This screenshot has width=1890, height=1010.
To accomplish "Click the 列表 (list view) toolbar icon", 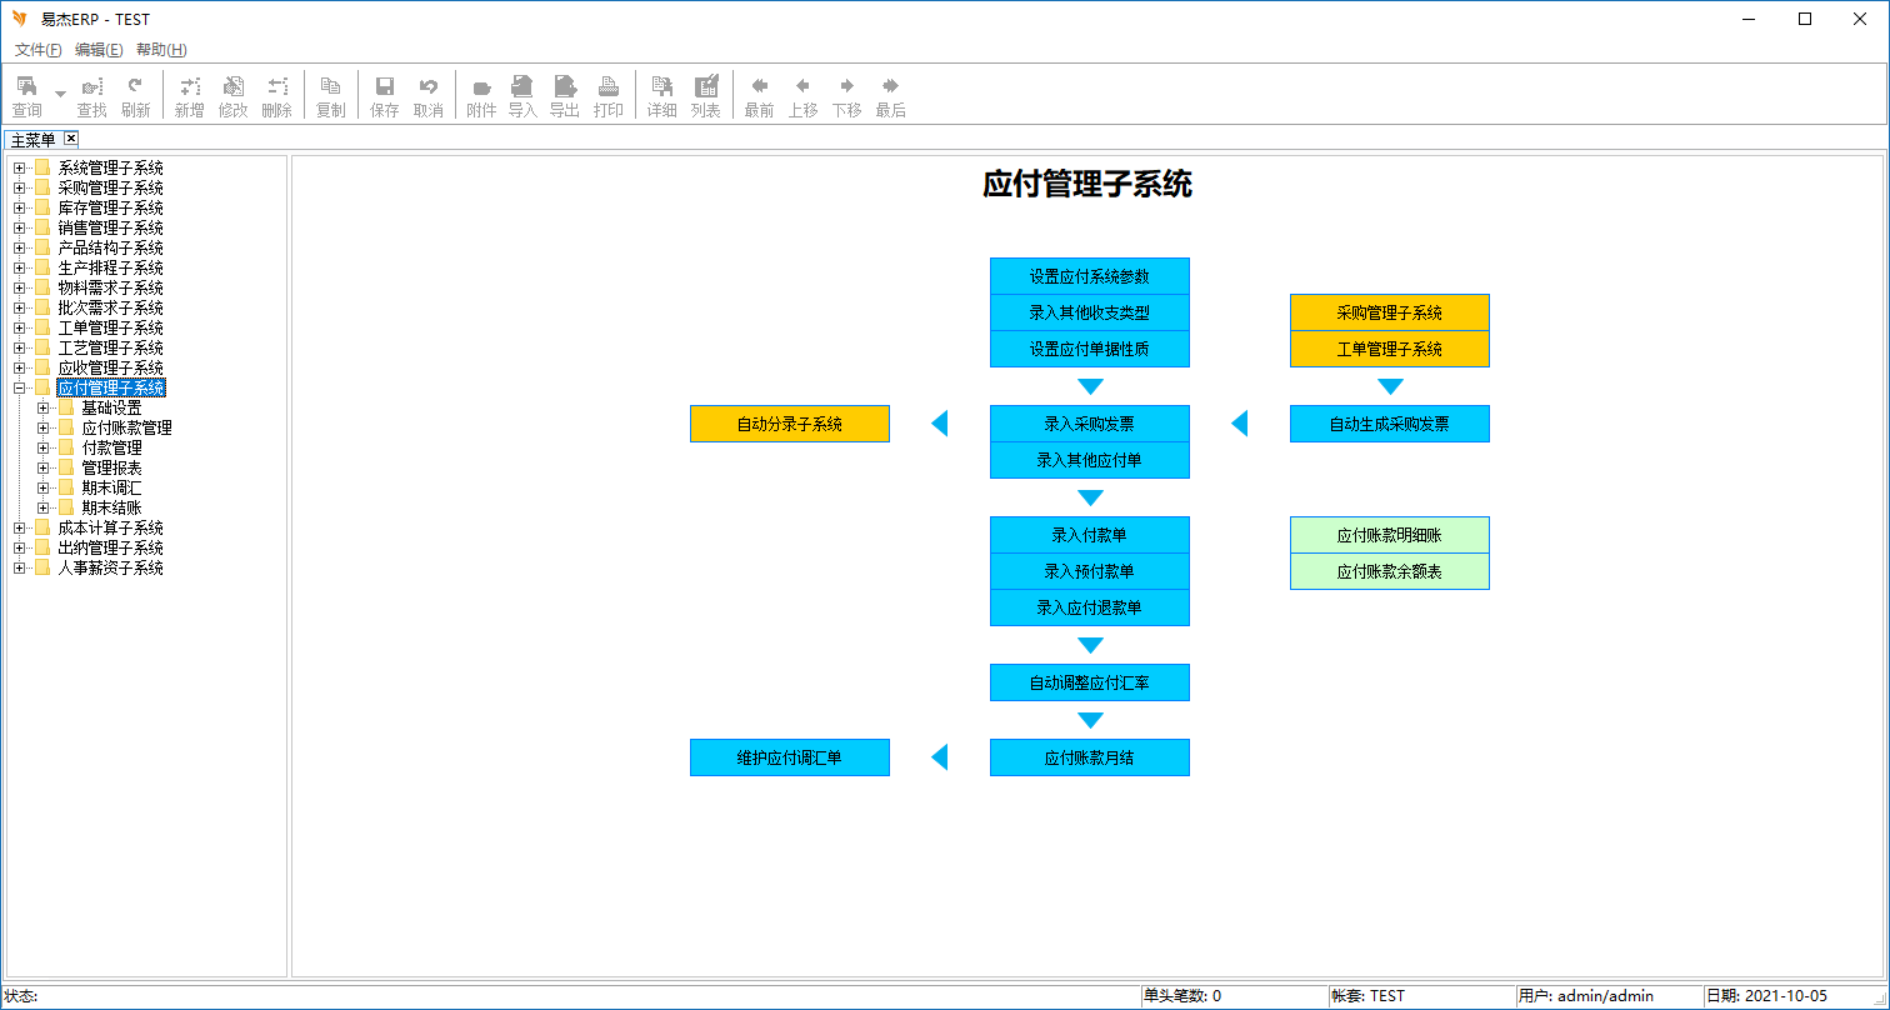I will pos(706,97).
